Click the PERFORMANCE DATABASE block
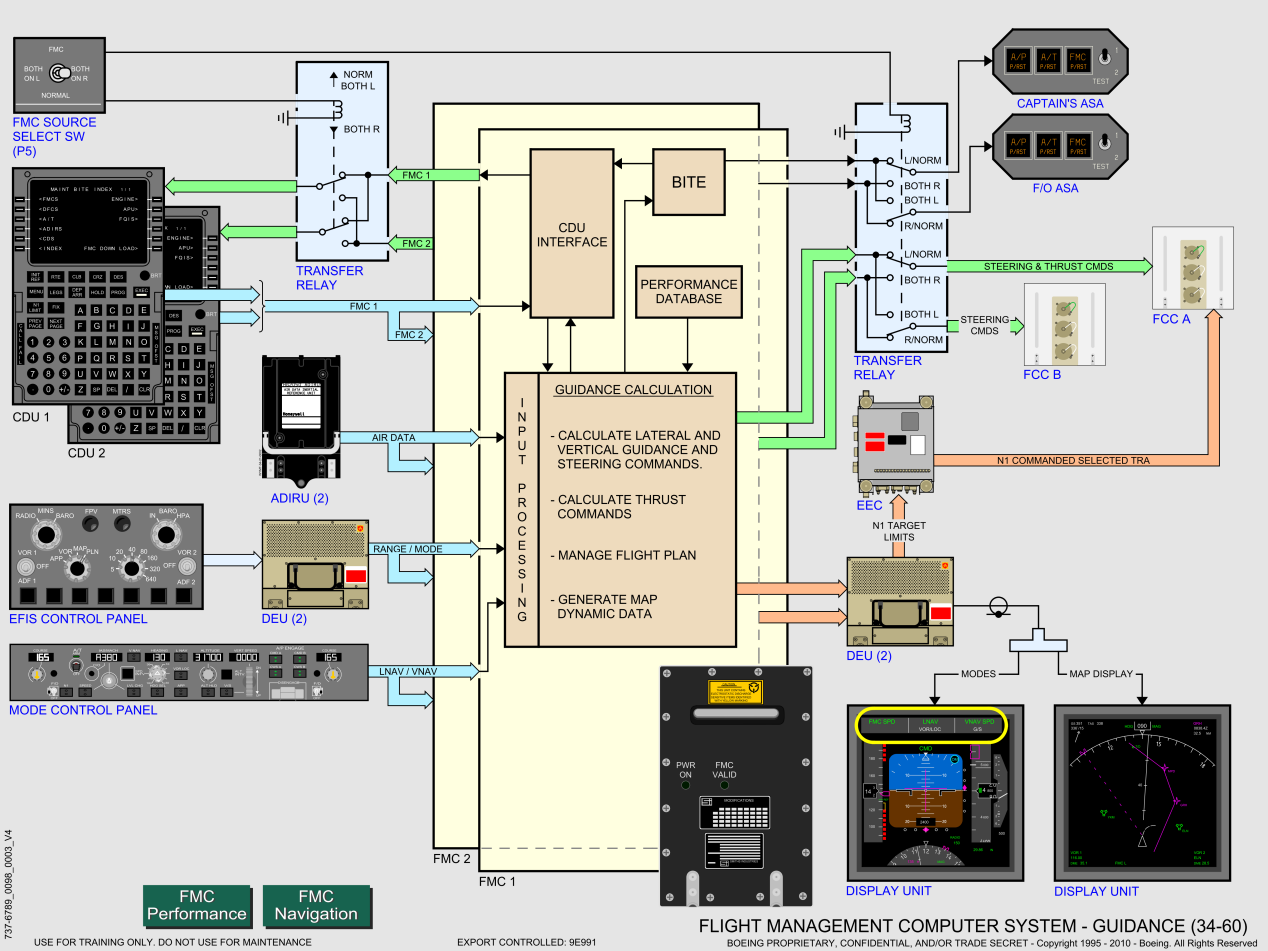Screen dimensions: 1268x951 pos(688,291)
